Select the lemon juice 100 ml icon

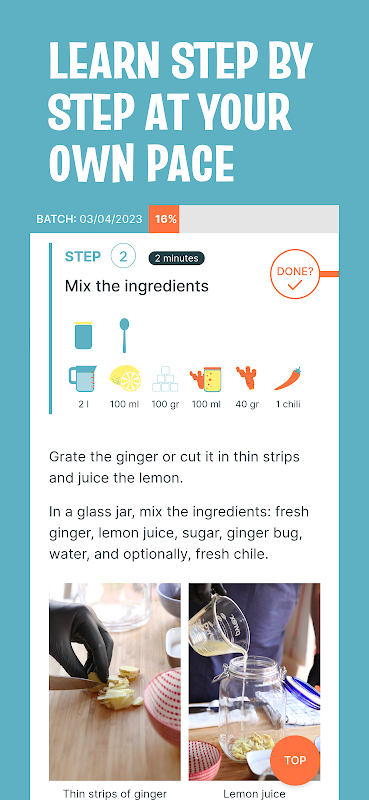[125, 379]
